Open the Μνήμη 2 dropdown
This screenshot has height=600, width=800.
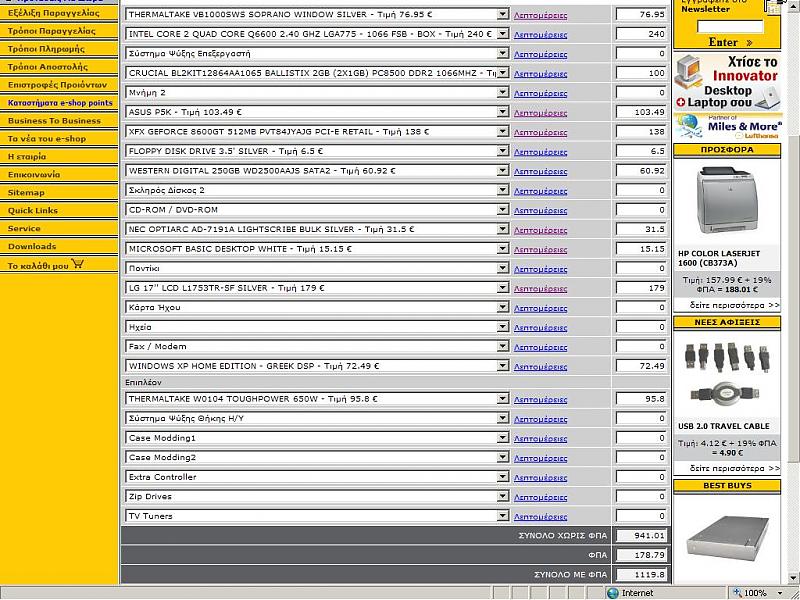tap(503, 92)
